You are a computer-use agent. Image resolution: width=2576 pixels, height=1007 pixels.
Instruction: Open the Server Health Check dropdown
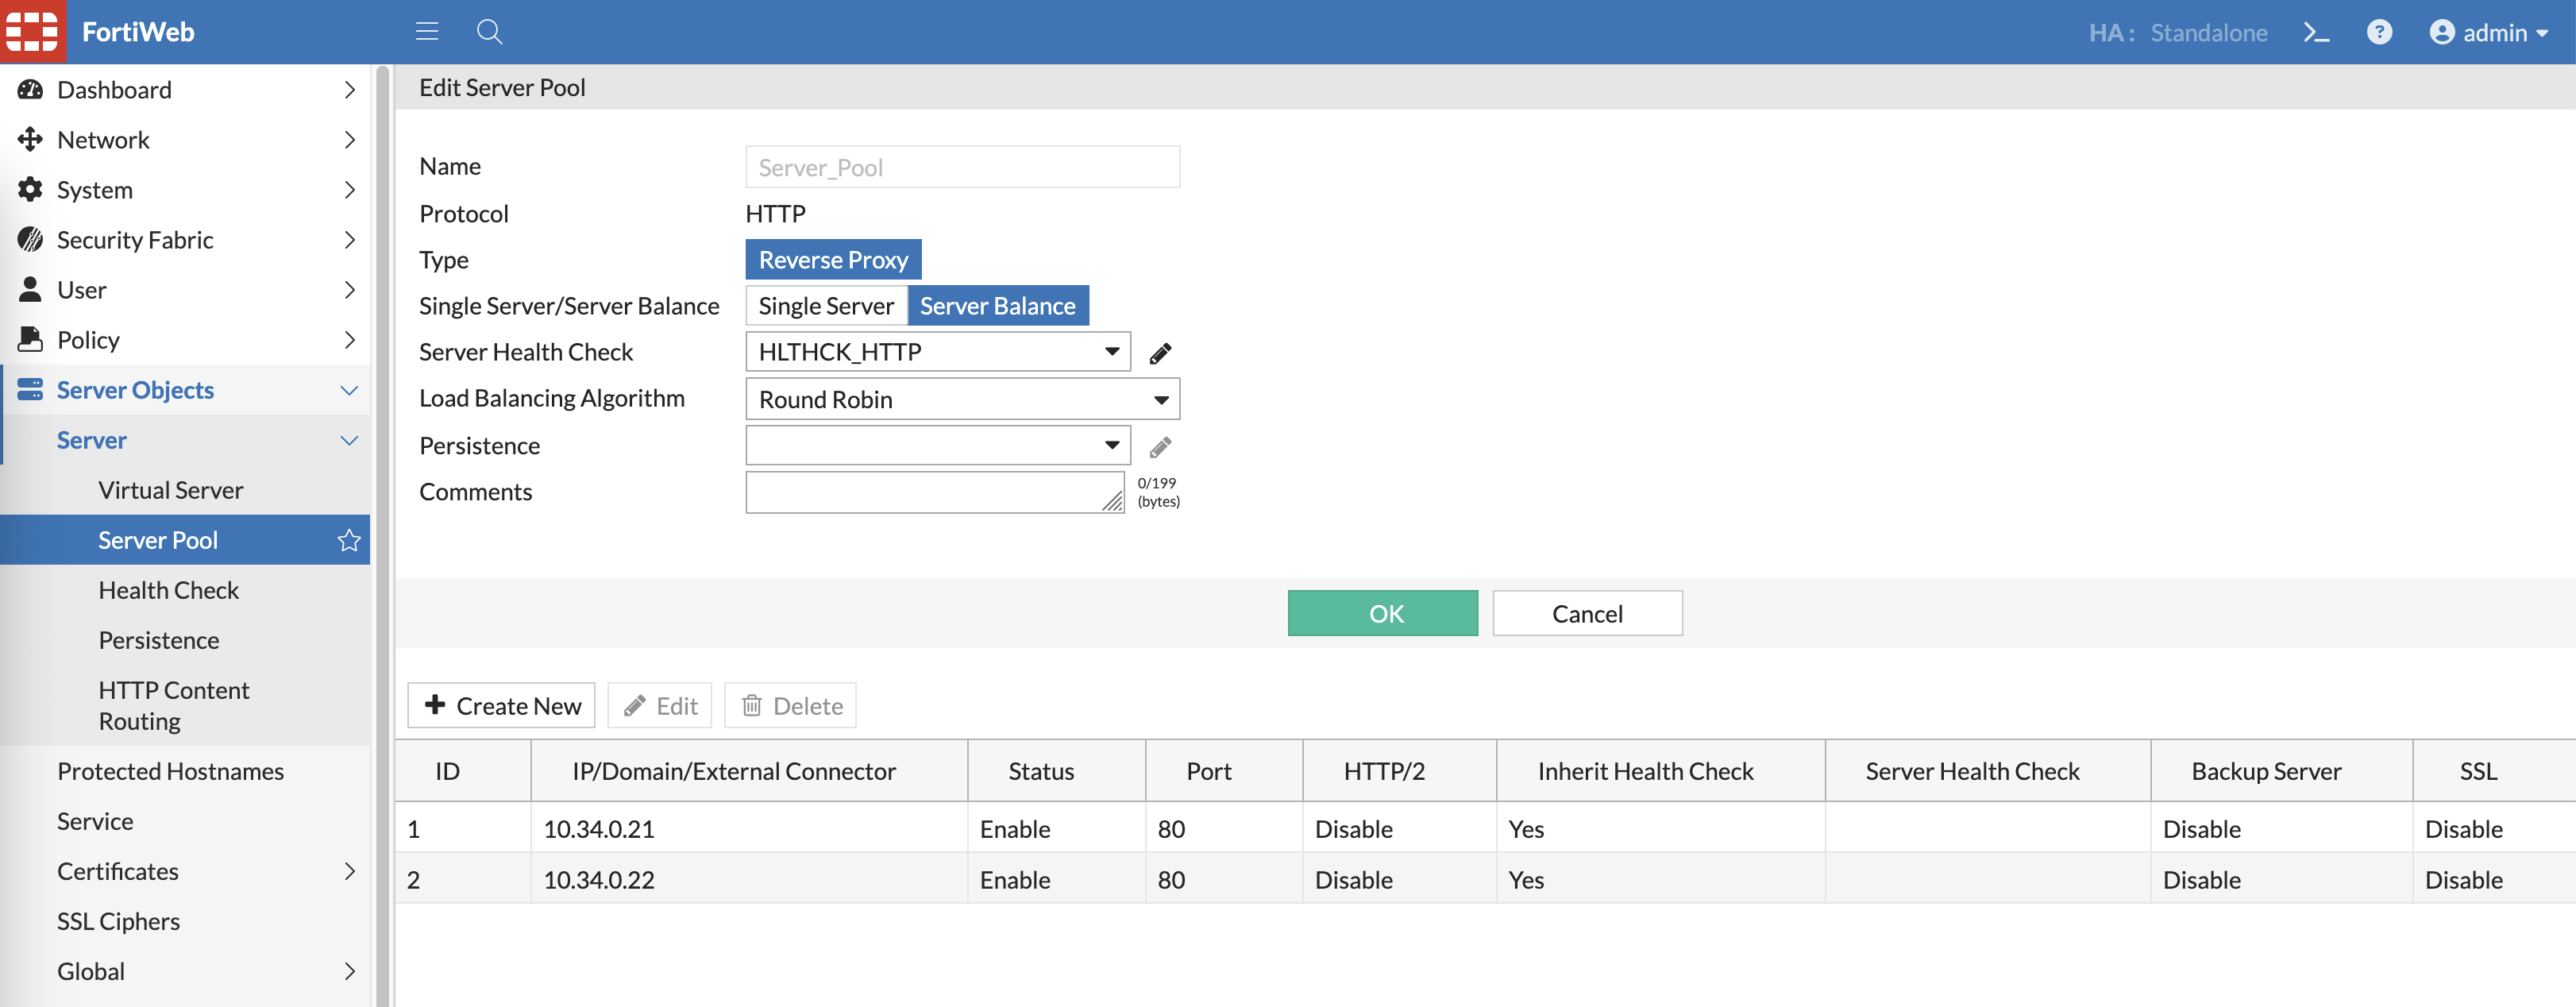tap(937, 352)
